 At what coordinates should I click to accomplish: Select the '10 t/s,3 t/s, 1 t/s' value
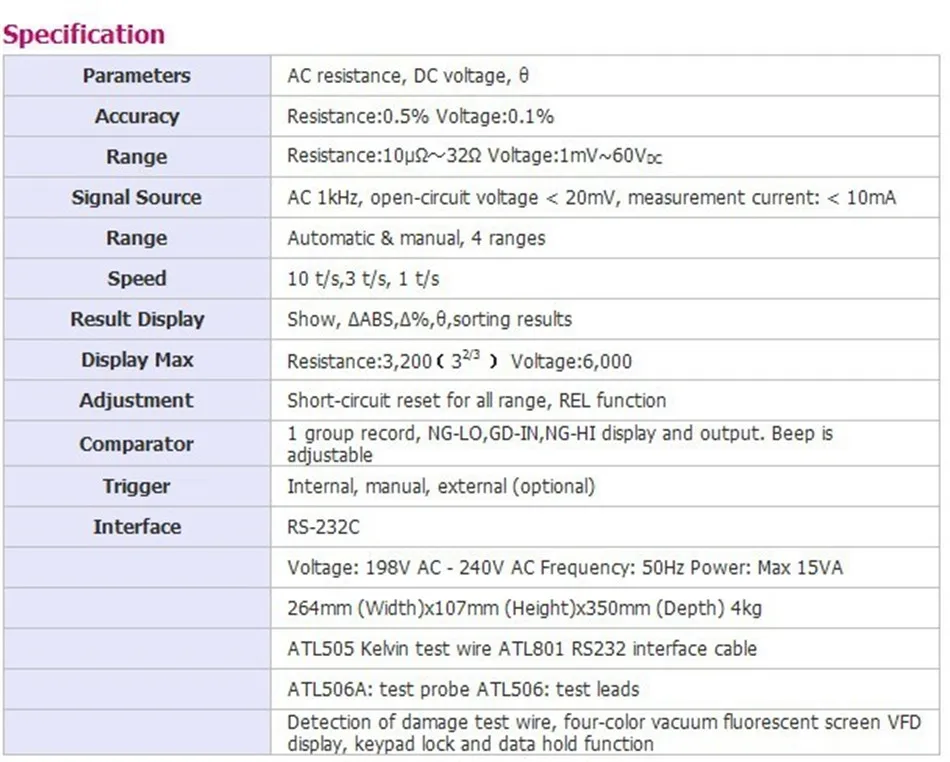point(363,279)
